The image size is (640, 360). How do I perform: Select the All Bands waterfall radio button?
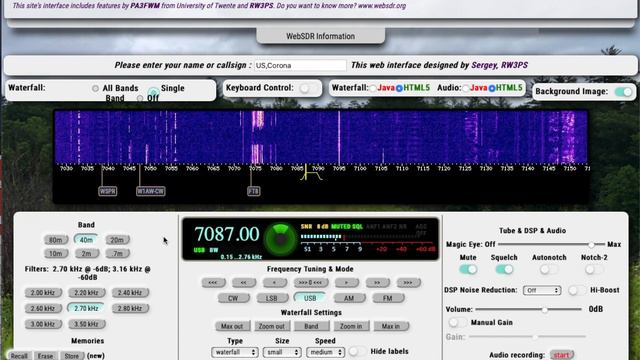[95, 88]
